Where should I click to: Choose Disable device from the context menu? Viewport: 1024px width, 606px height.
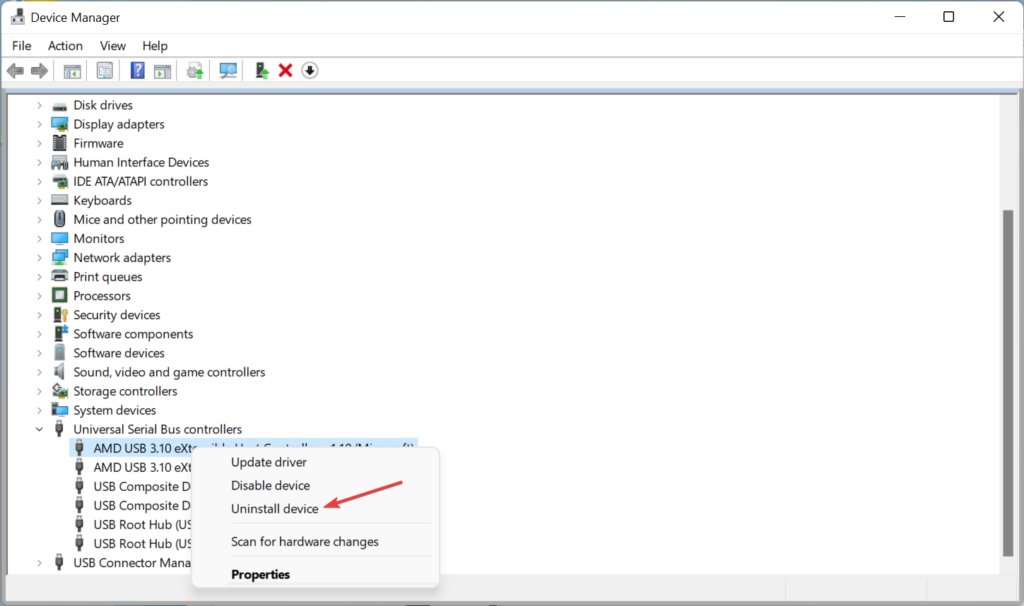270,486
